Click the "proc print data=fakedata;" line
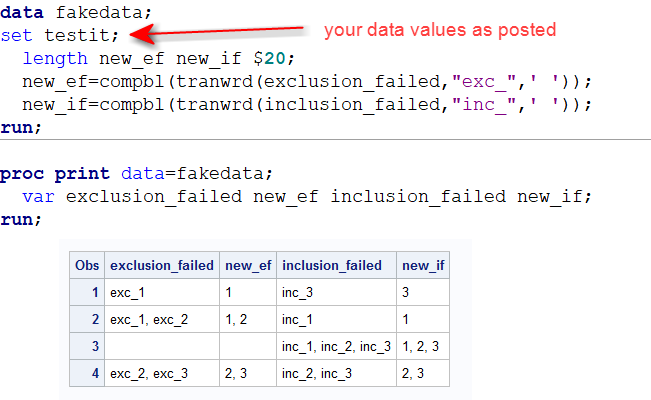Screen dimensions: 651x400 [135, 173]
